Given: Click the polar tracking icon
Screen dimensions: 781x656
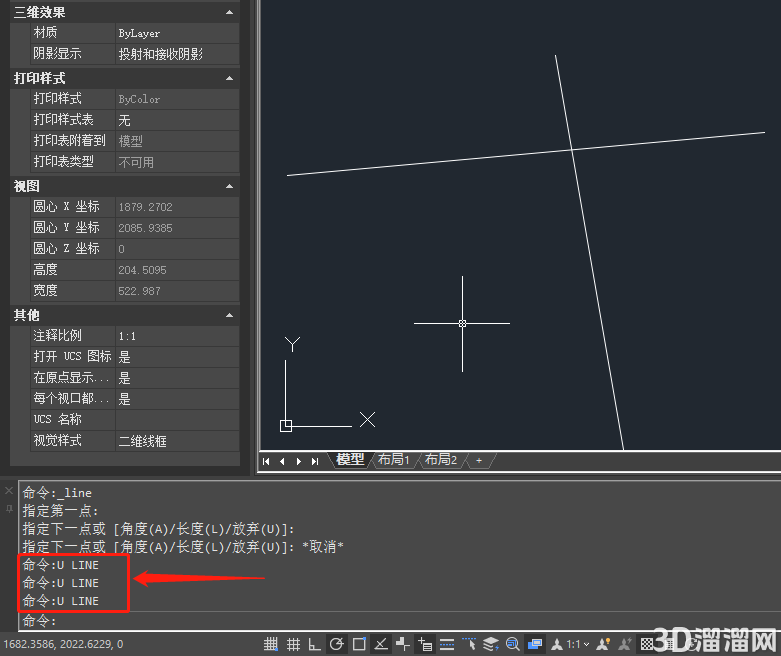Looking at the screenshot, I should pyautogui.click(x=337, y=644).
